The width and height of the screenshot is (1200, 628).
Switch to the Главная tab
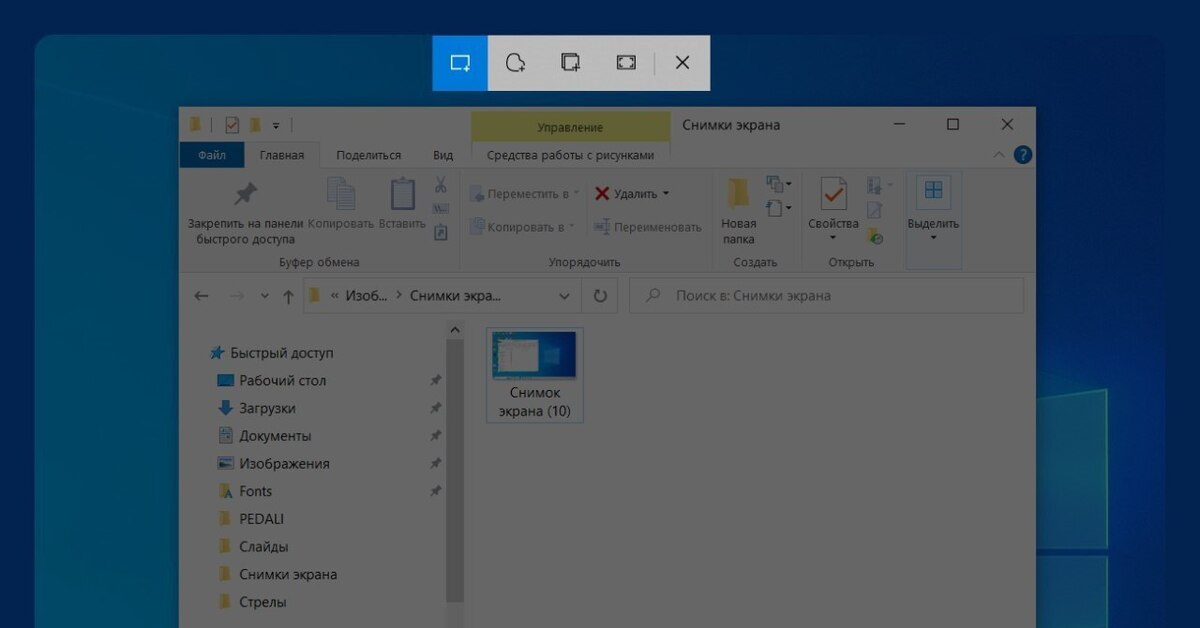pos(282,155)
